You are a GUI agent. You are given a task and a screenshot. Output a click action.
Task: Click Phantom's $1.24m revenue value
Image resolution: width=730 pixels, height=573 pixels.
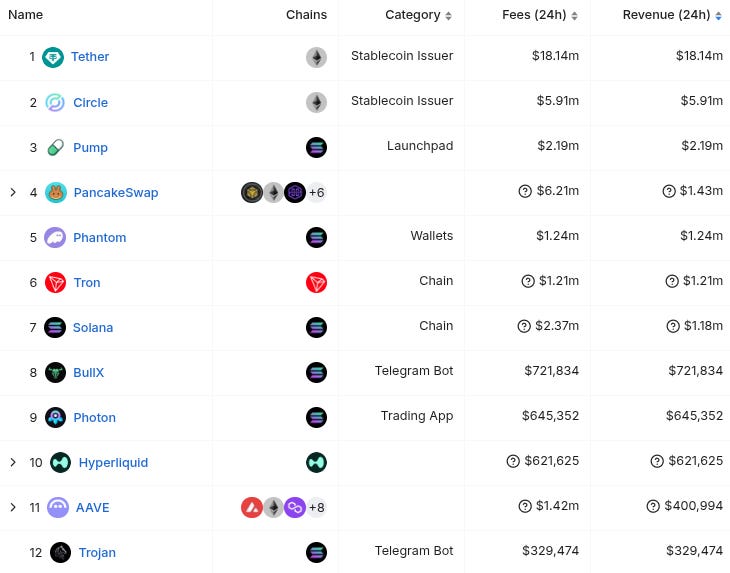tap(702, 236)
